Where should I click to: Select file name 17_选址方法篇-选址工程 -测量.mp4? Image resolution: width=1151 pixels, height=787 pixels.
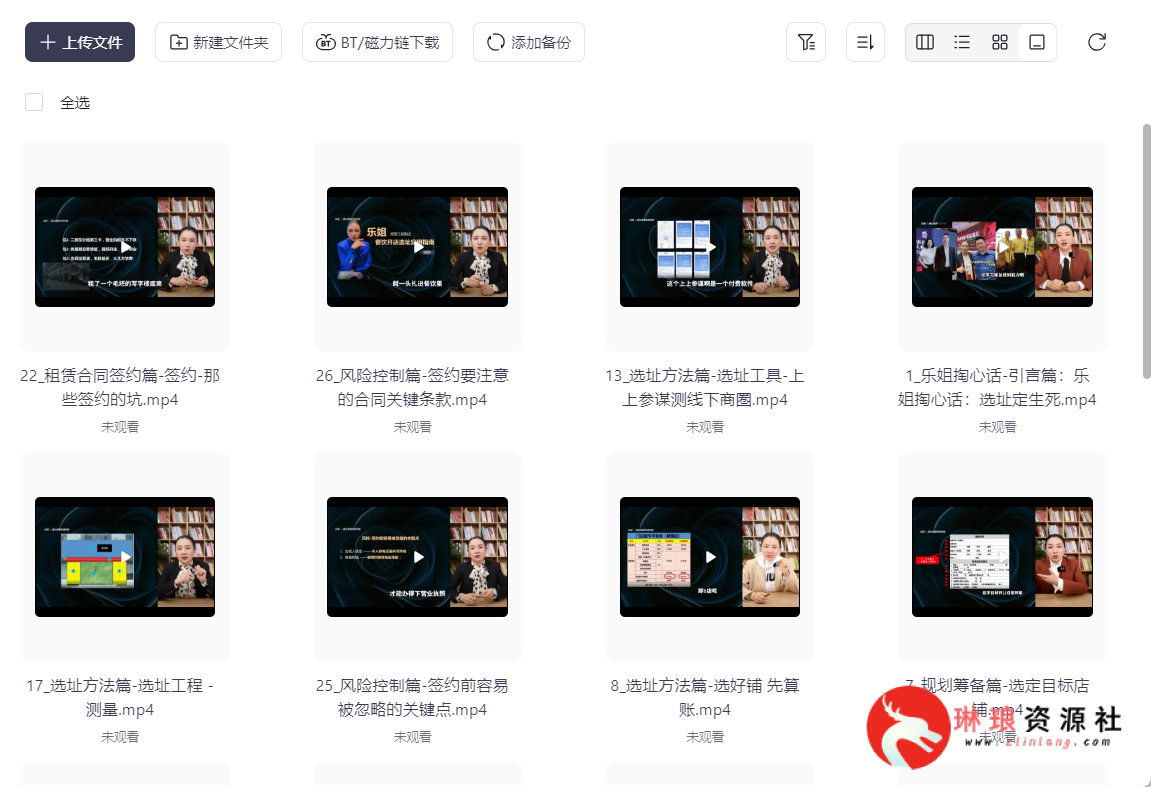(120, 697)
